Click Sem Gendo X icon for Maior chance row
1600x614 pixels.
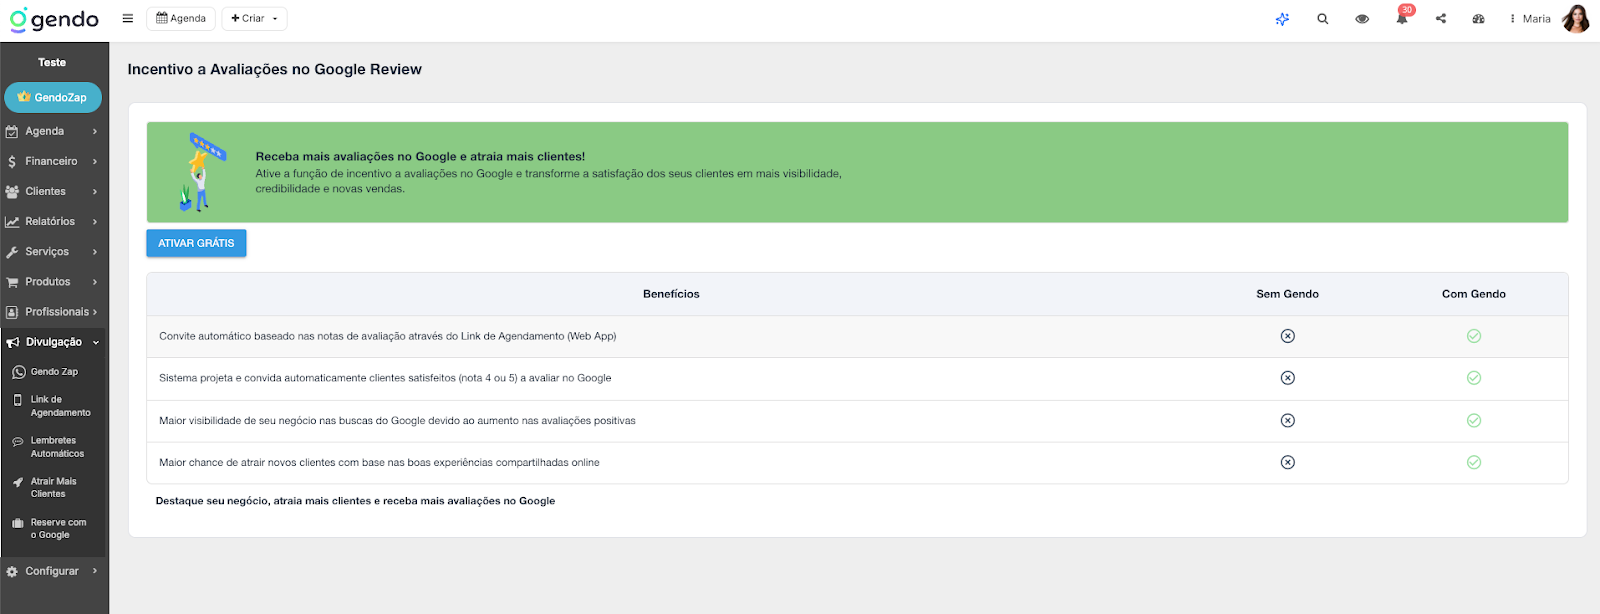[1288, 462]
